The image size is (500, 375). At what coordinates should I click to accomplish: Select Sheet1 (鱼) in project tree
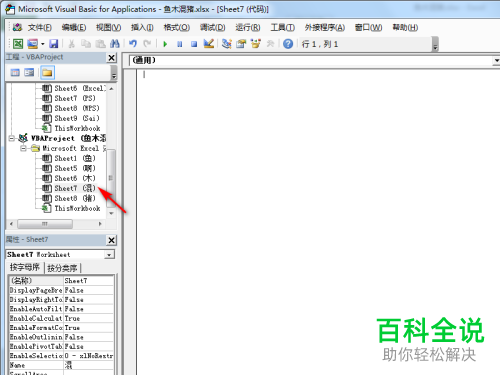click(69, 158)
